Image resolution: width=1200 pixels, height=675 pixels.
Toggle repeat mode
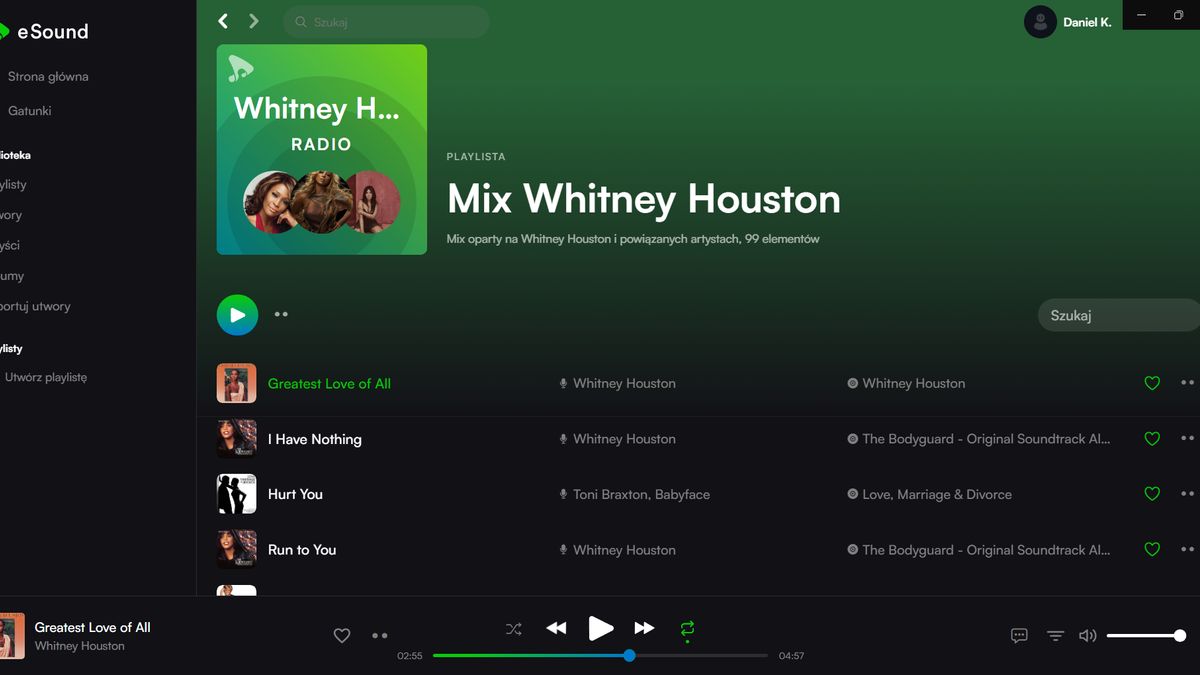pyautogui.click(x=687, y=629)
